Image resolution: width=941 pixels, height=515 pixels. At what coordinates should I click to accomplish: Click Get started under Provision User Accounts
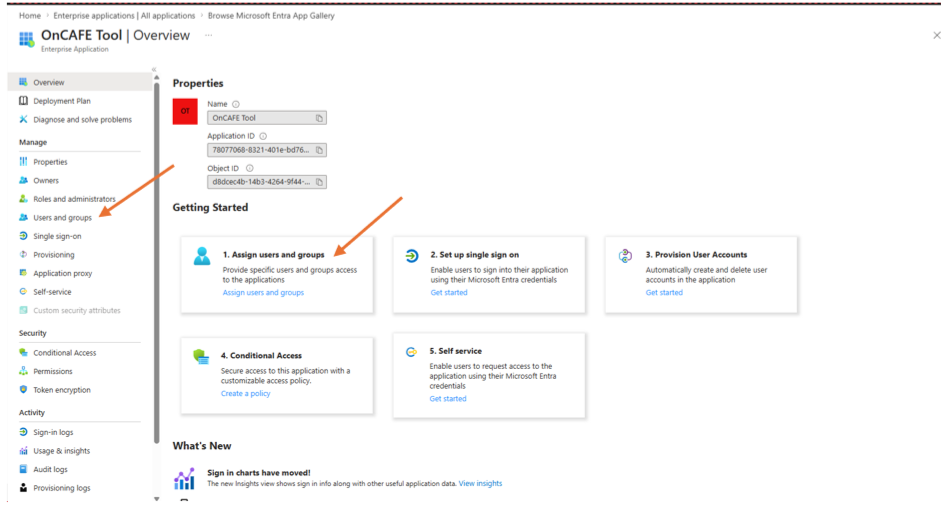(664, 293)
